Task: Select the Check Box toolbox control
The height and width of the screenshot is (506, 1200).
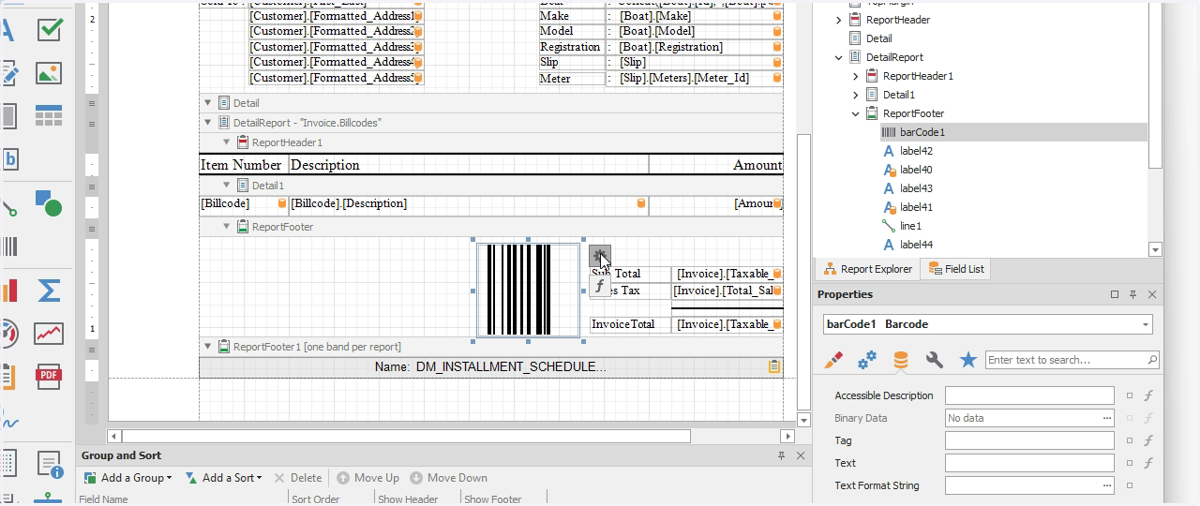Action: 50,30
